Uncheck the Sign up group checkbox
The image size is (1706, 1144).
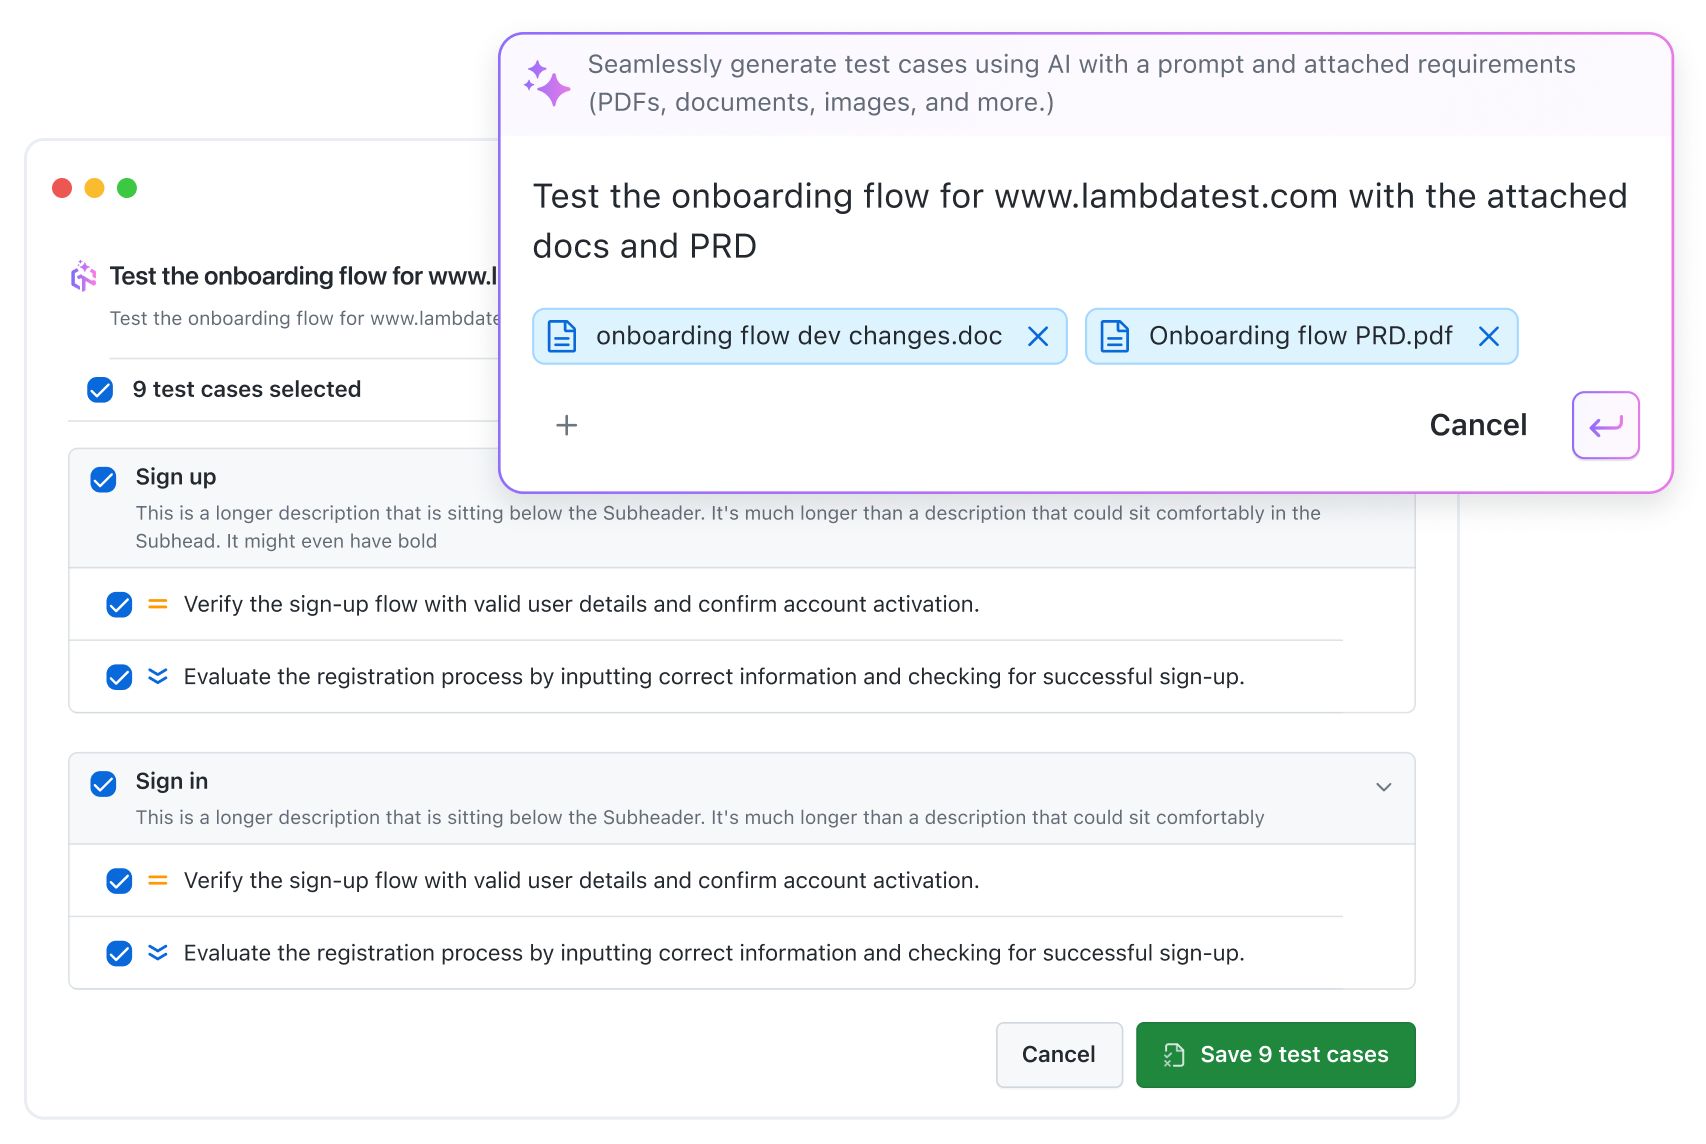click(104, 480)
